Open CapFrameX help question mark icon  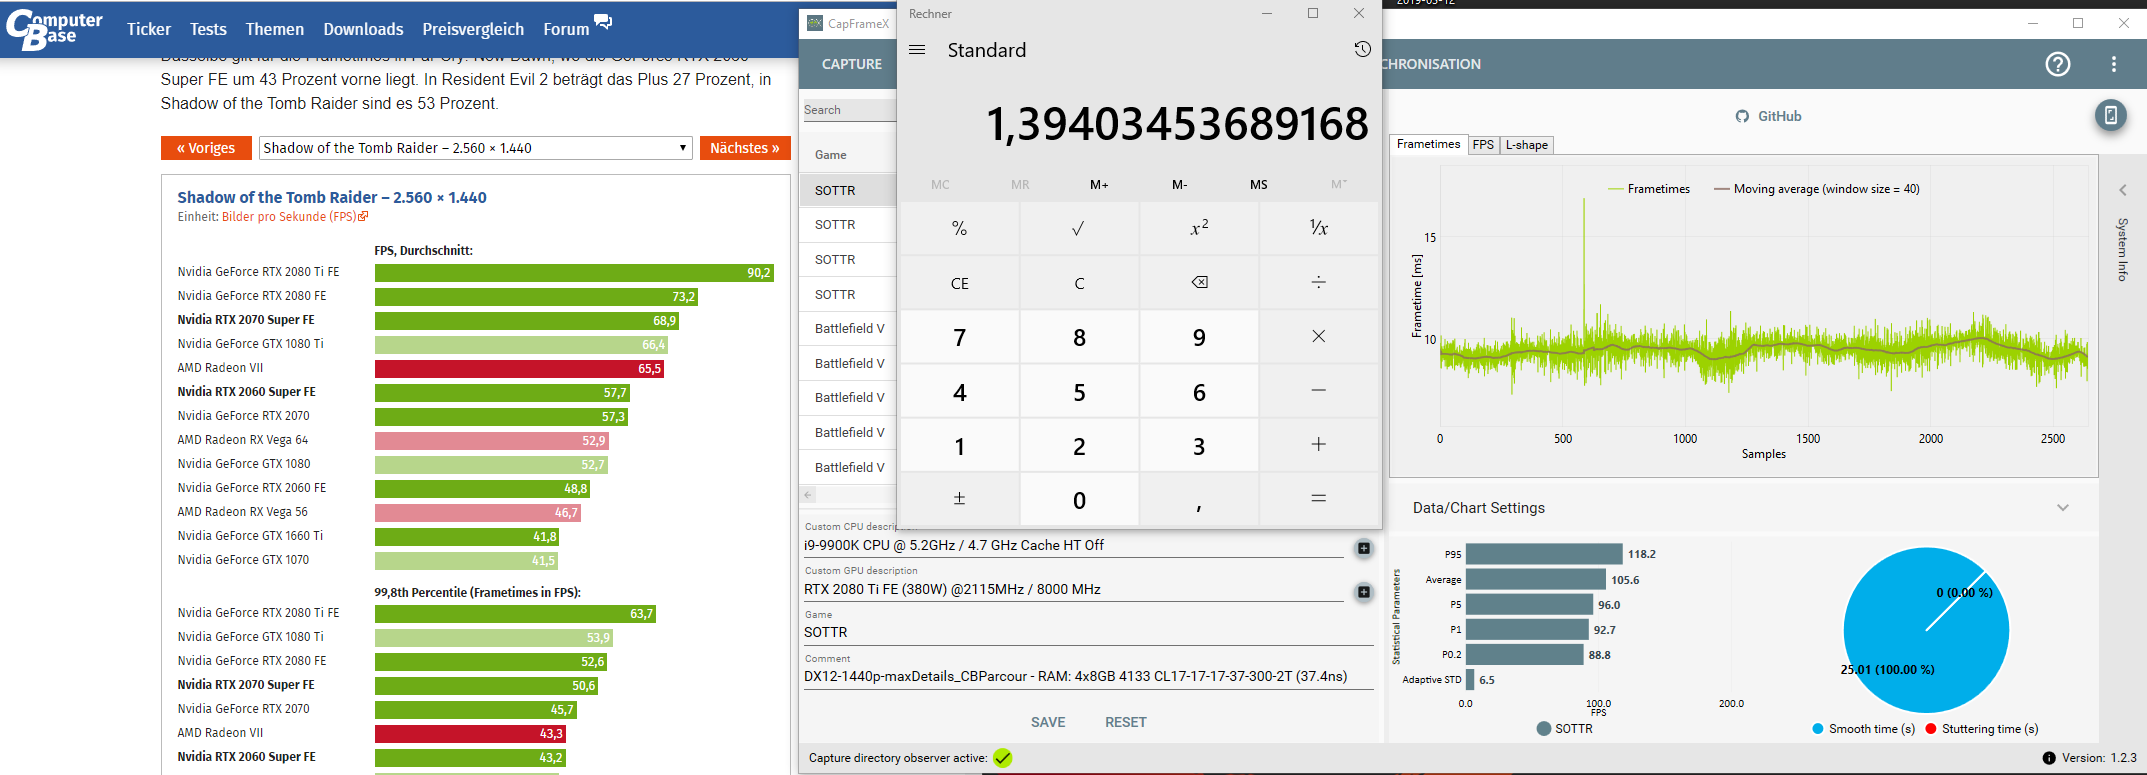click(x=2057, y=64)
